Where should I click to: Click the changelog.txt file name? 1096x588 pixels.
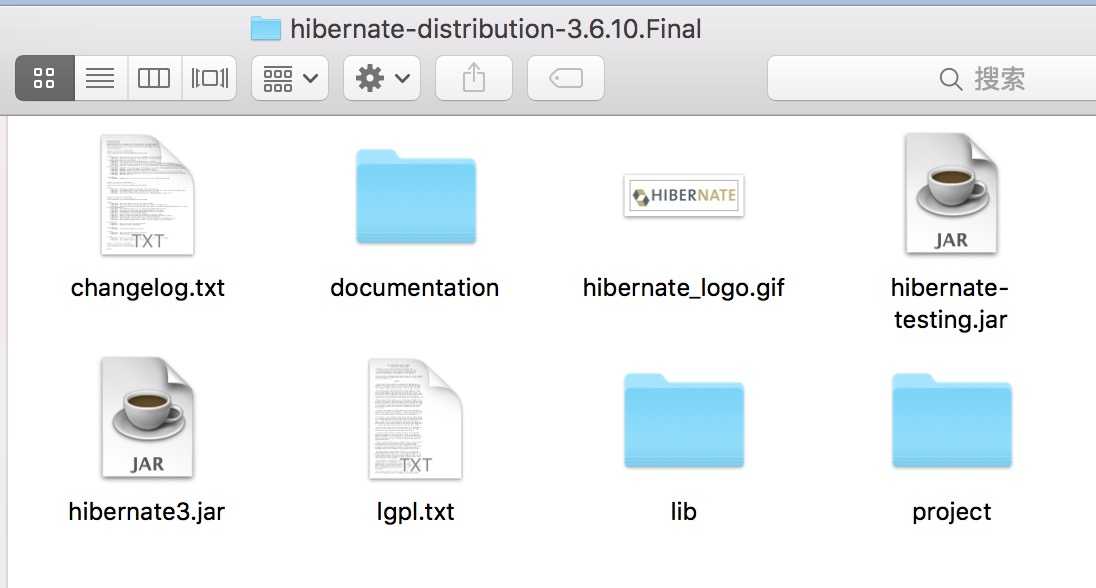[x=147, y=287]
